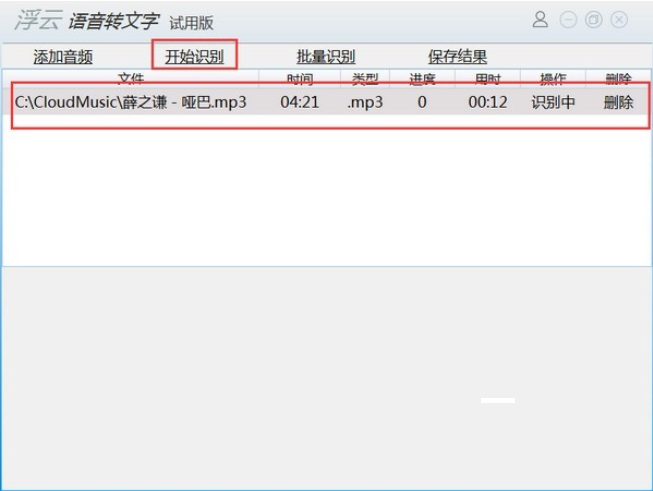Minimize the 语音转文字 window

568,20
